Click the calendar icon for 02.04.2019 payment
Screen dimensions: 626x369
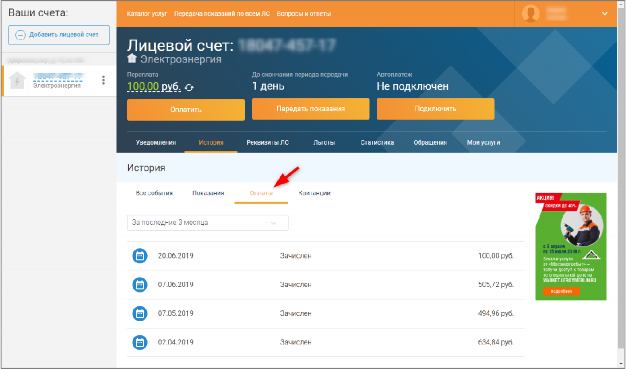click(140, 342)
